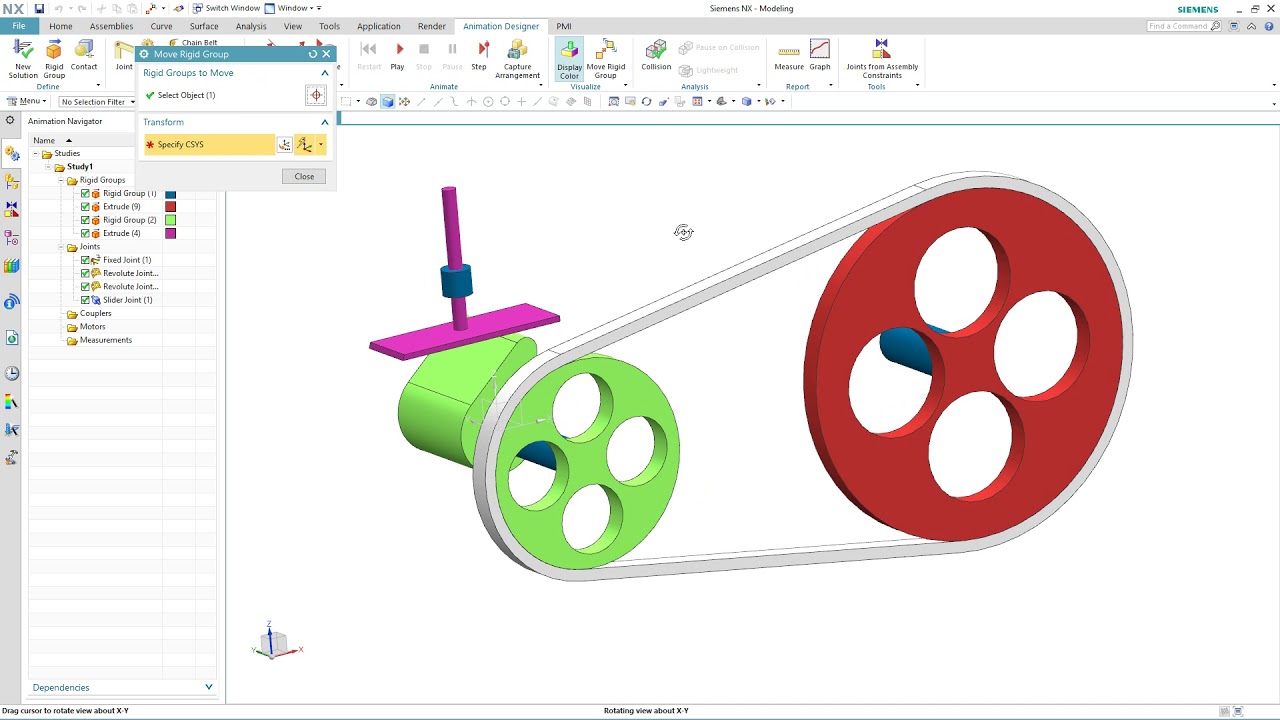1280x720 pixels.
Task: Collapse the Rigid Groups to Move section
Action: (x=325, y=73)
